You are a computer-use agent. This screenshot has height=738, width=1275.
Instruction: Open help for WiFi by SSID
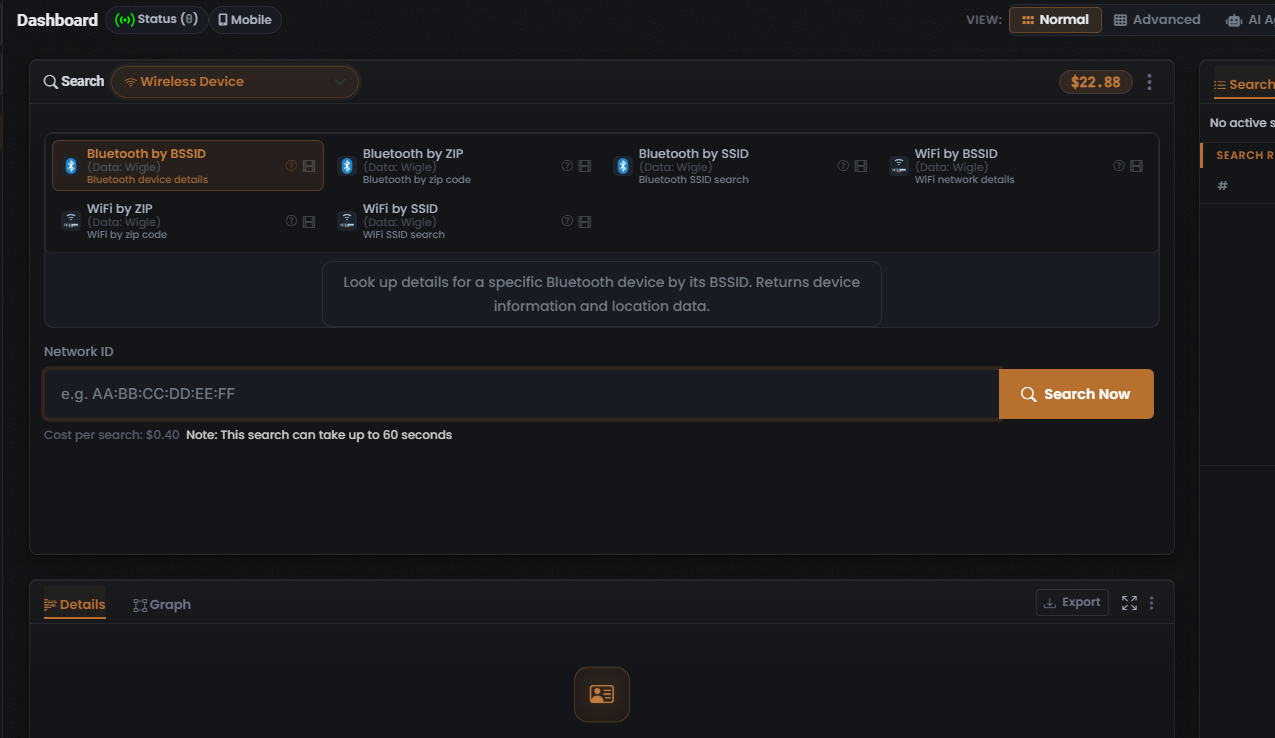click(567, 221)
